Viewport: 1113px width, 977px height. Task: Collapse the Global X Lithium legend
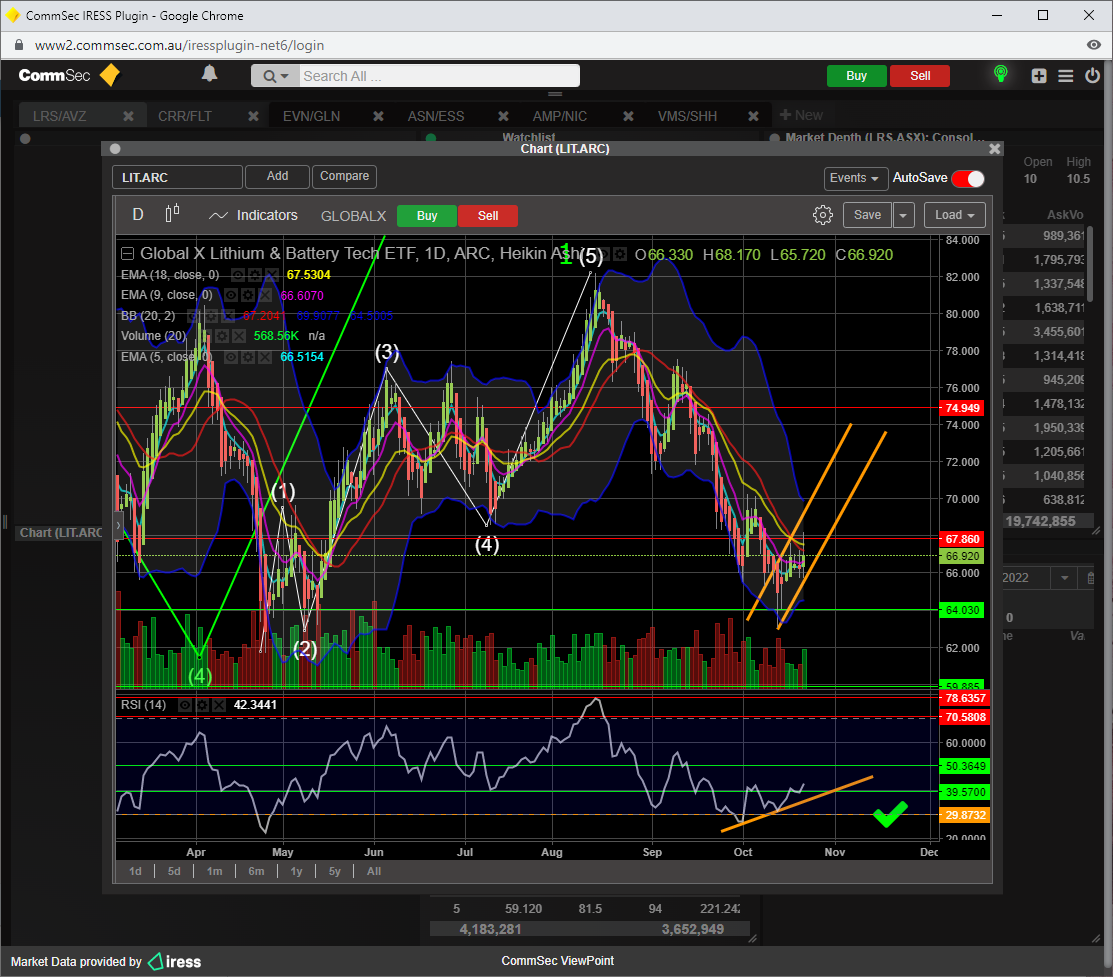pos(127,253)
